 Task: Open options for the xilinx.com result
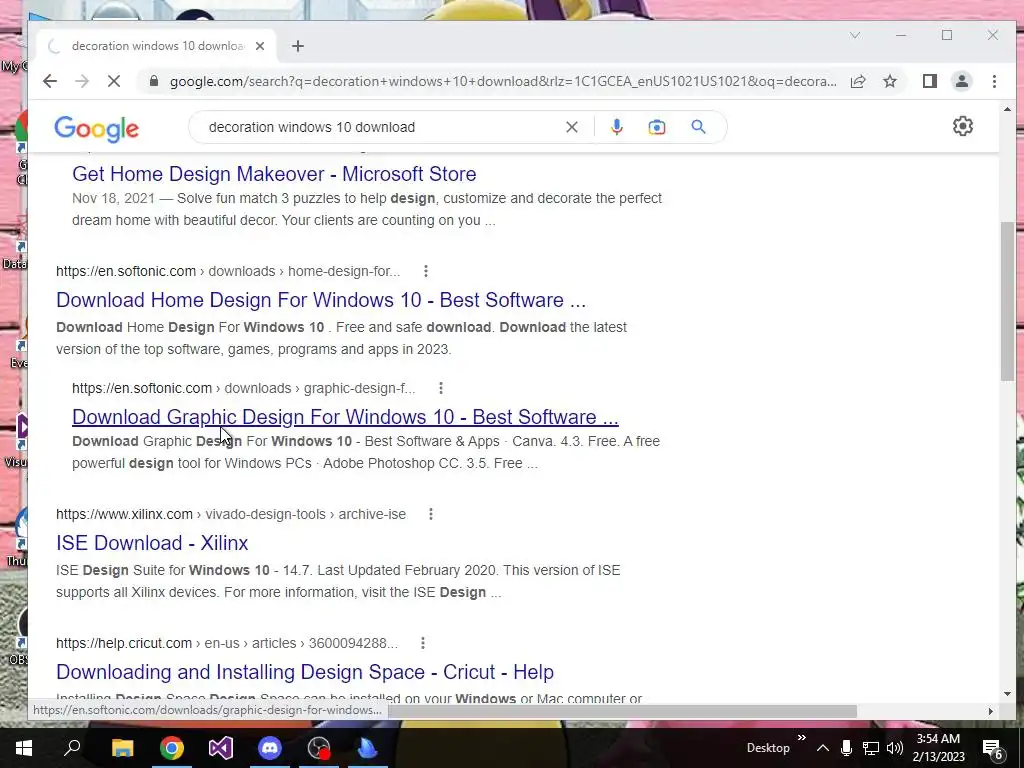click(430, 514)
